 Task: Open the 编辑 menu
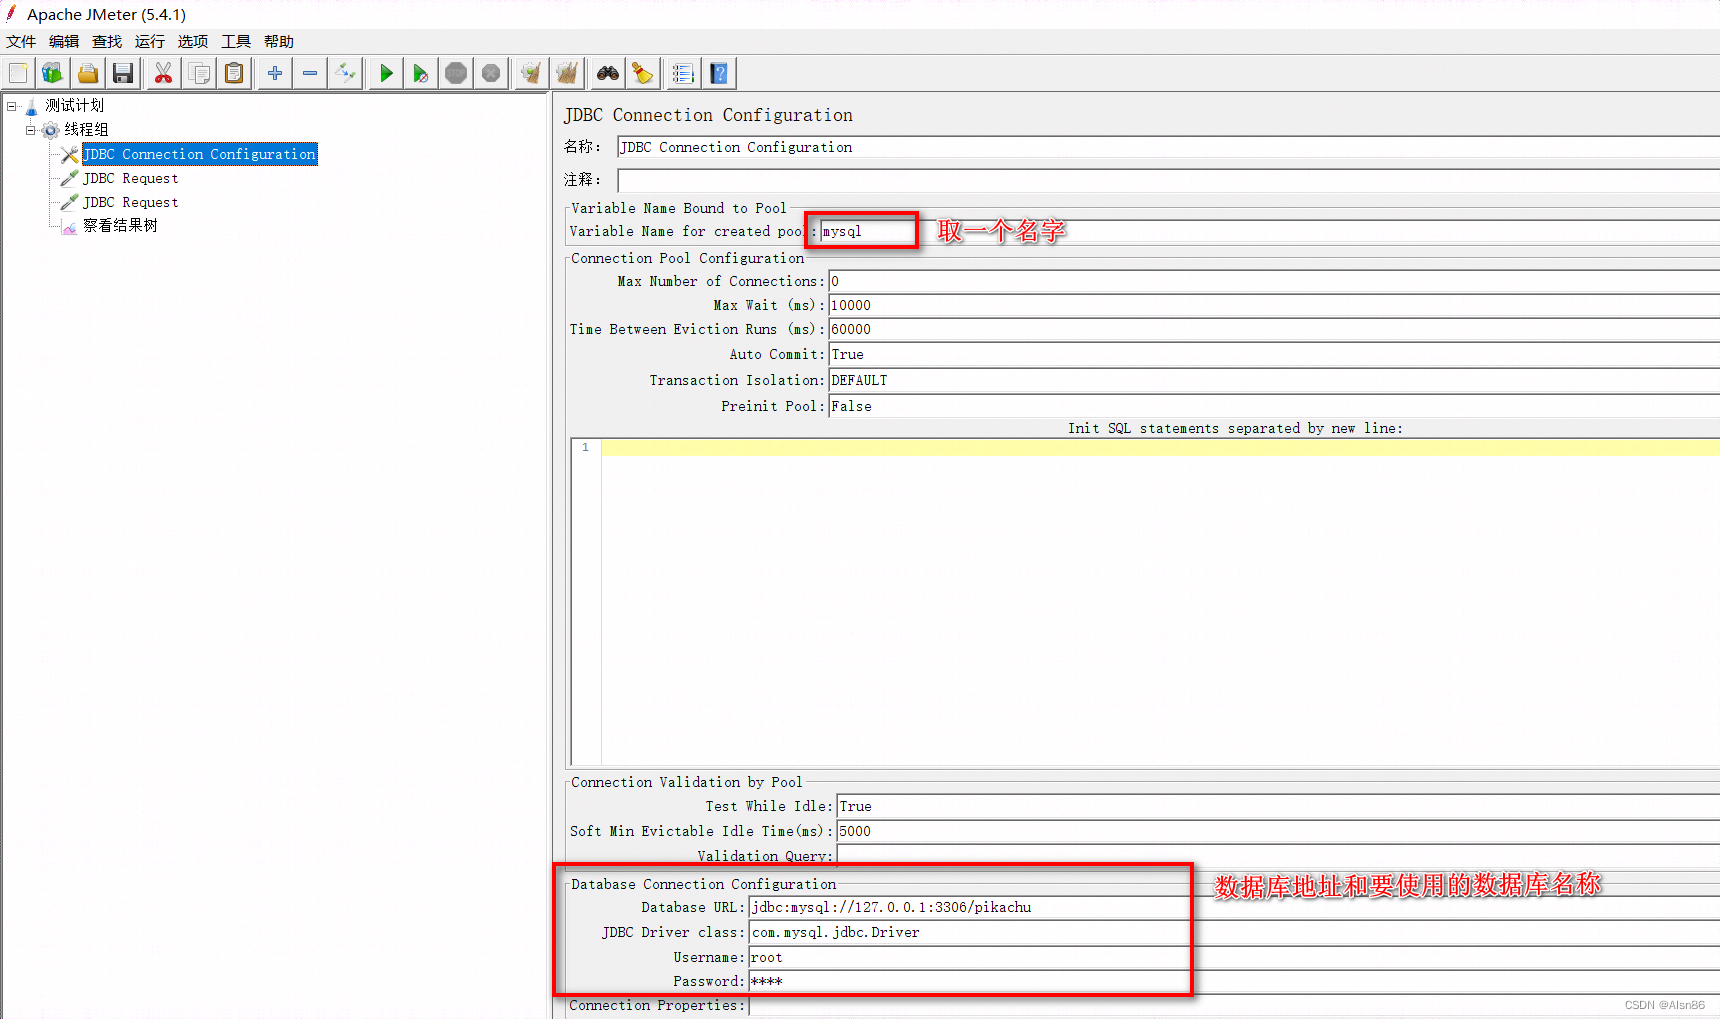64,41
